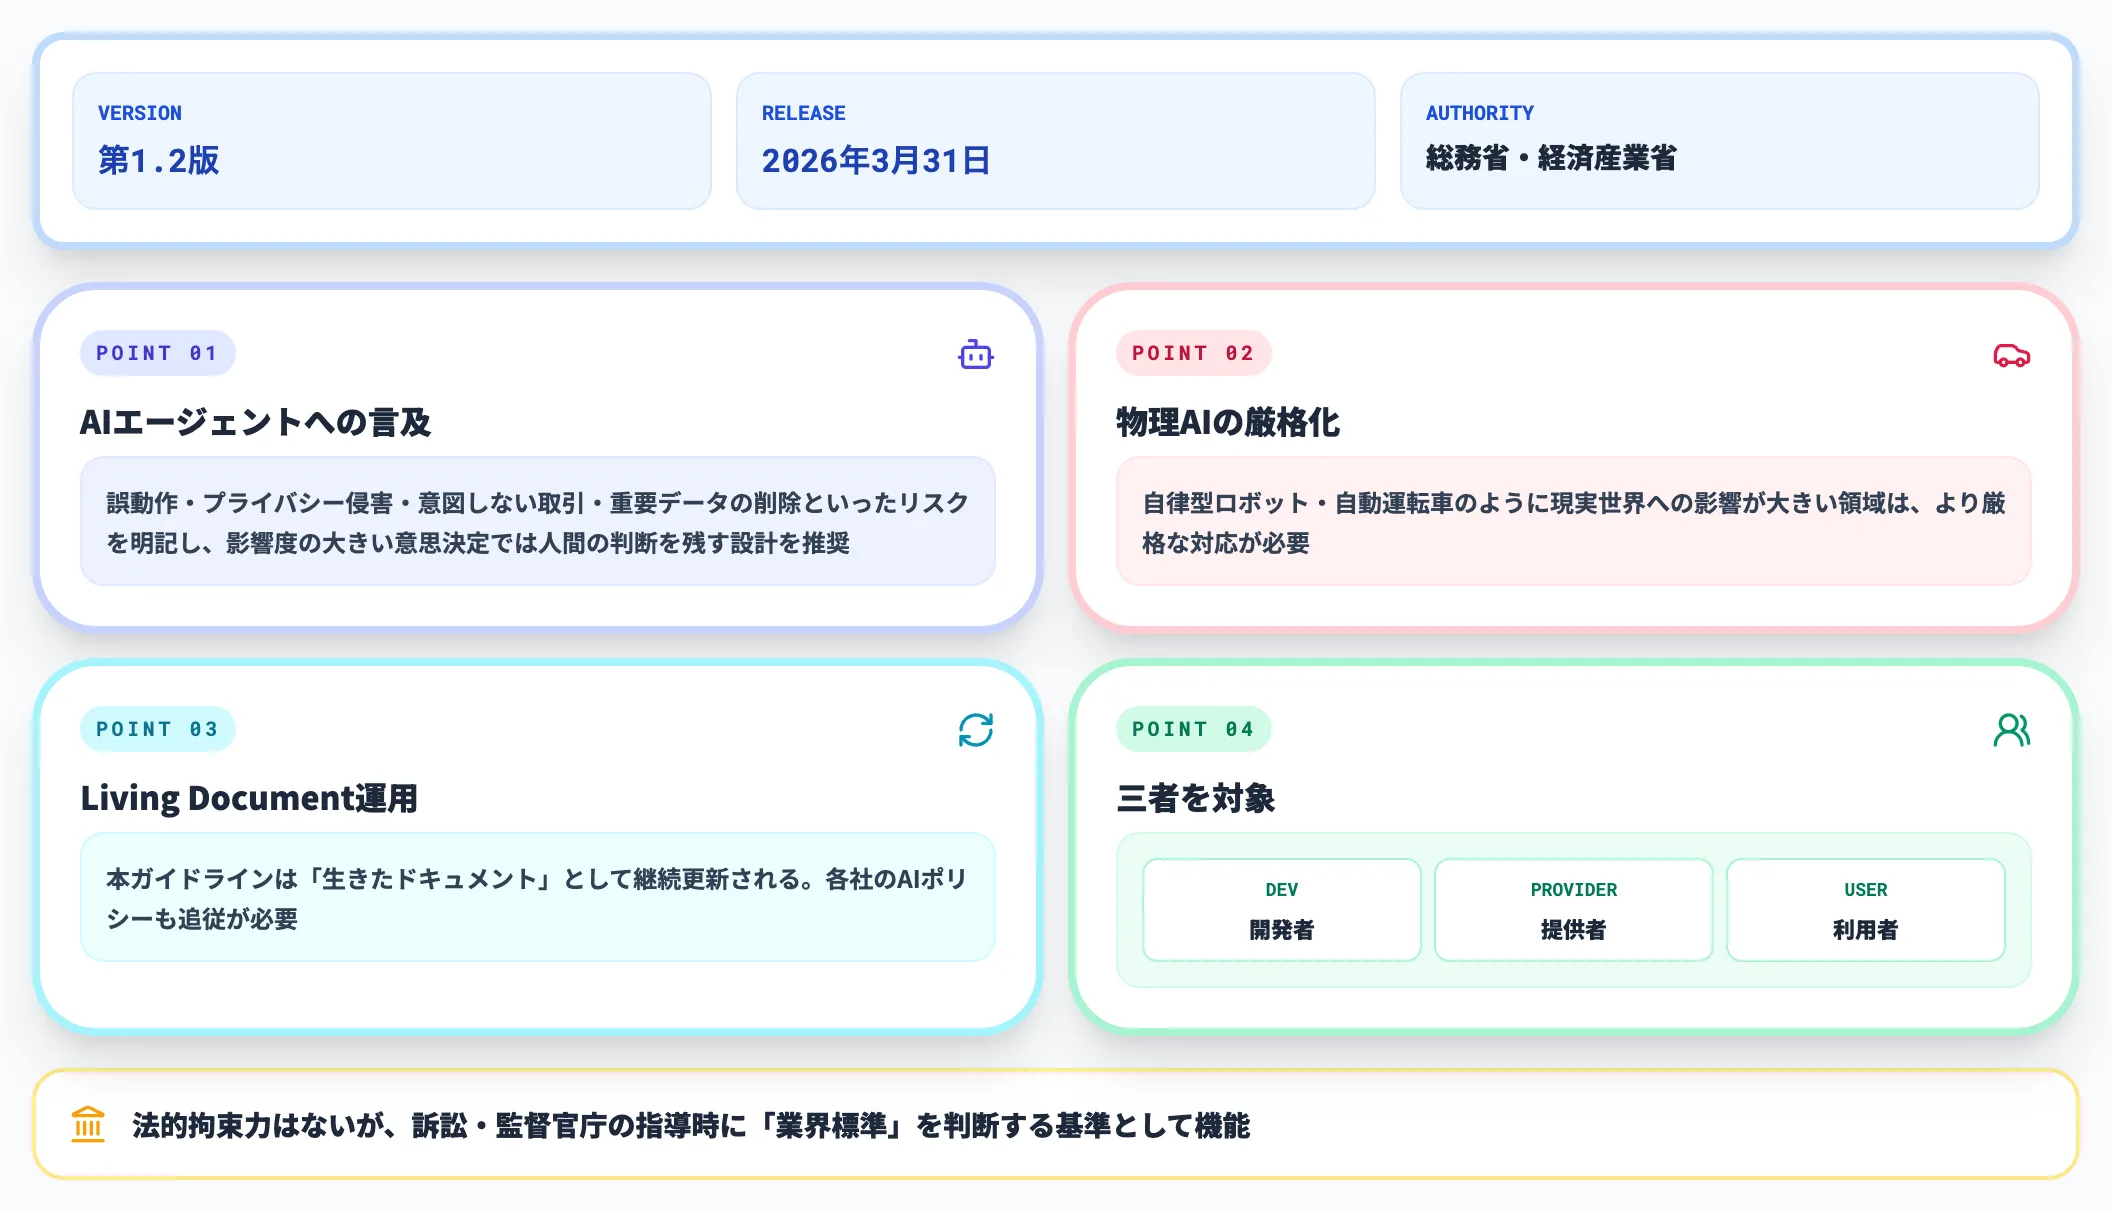This screenshot has height=1212, width=2112.
Task: Click the description starting with 誤動作・プライバシー侵害
Action: tap(538, 522)
